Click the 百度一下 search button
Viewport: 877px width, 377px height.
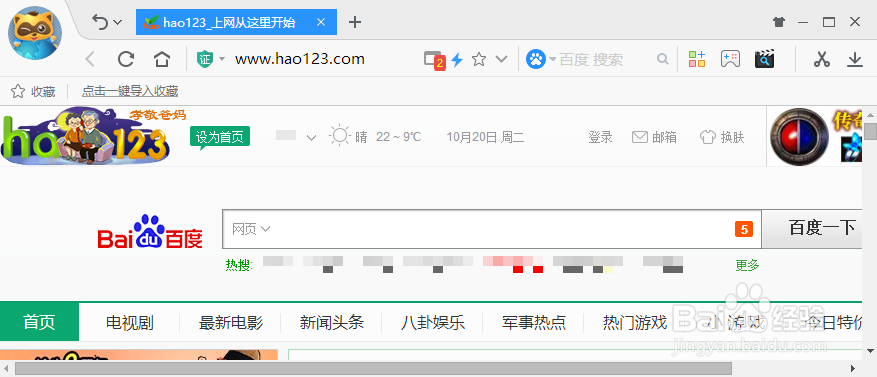(x=812, y=229)
